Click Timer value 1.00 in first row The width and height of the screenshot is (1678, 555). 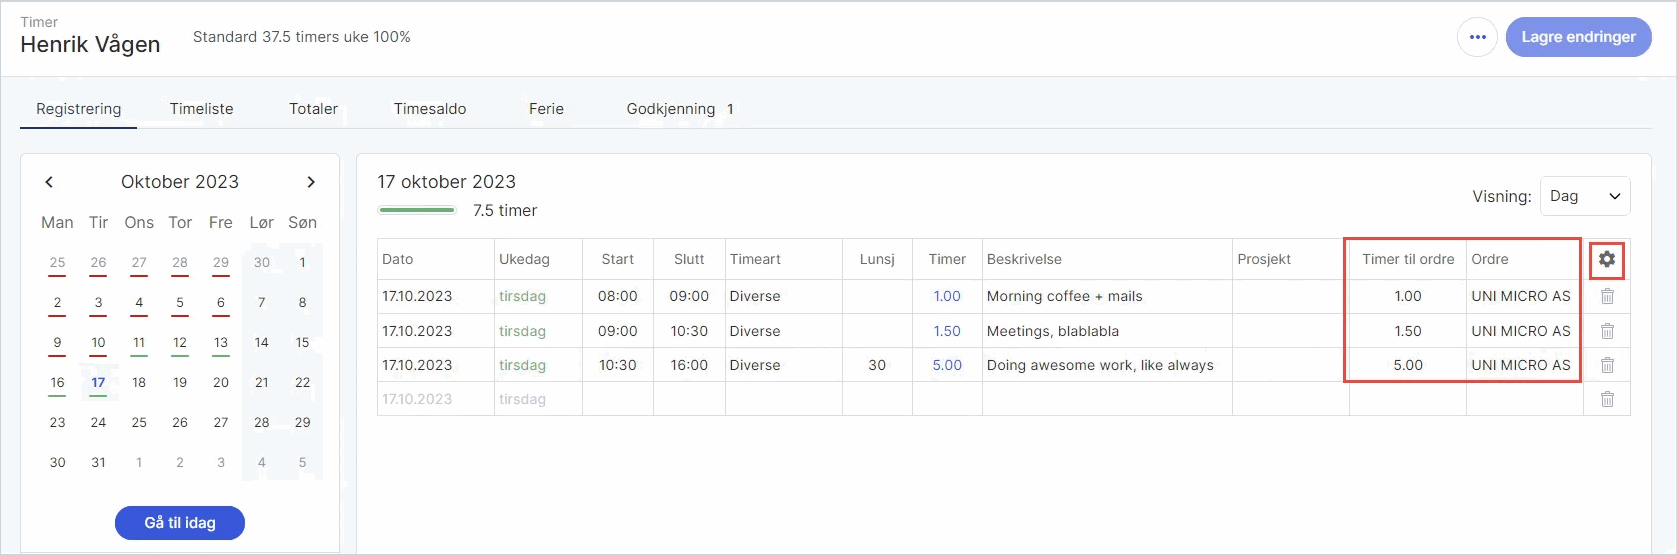point(947,296)
